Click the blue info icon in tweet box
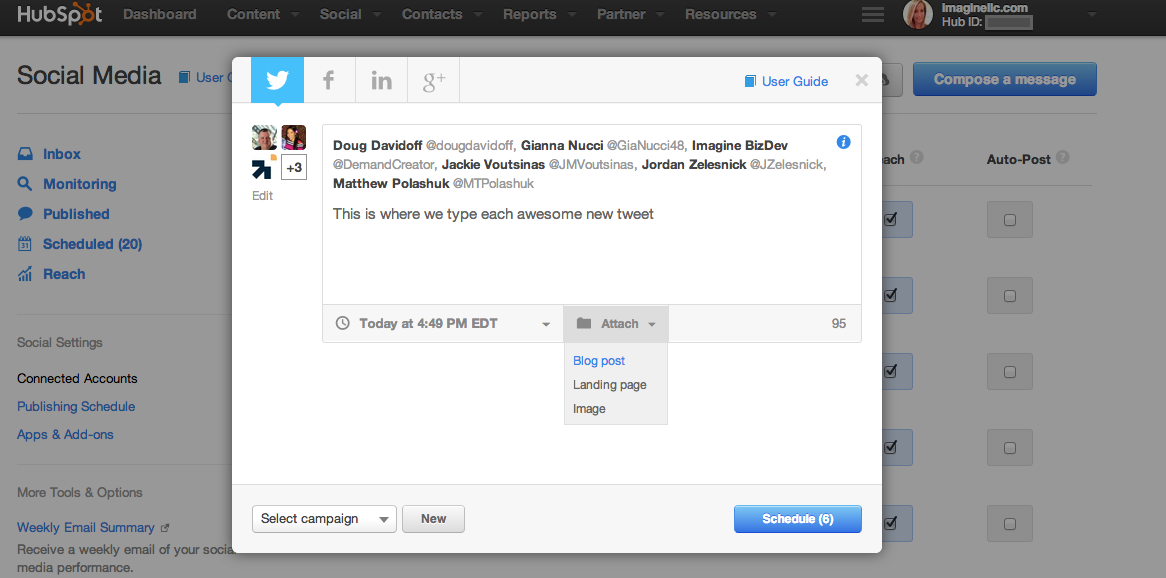This screenshot has width=1166, height=578. coord(843,142)
